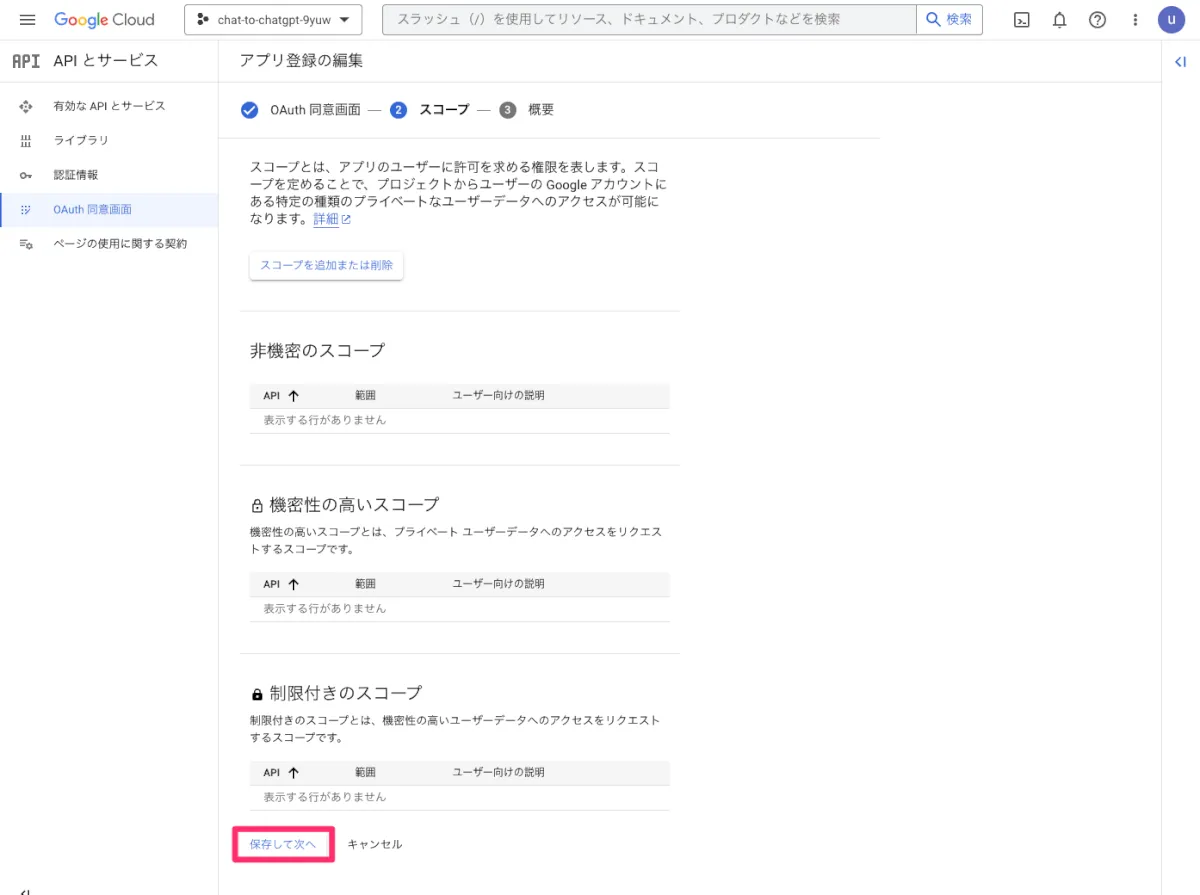This screenshot has width=1200, height=895.
Task: Open the help question mark icon
Action: click(1097, 20)
